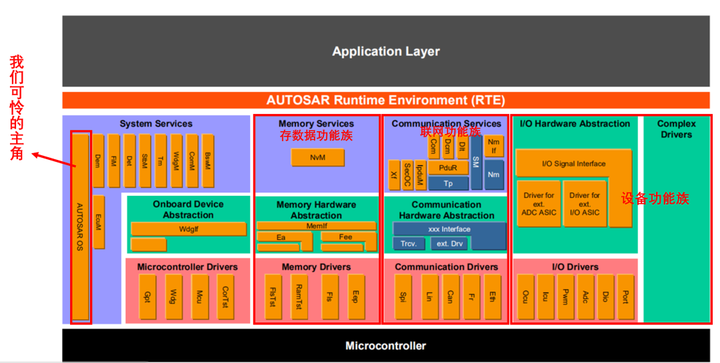Click the StbM module block
The height and width of the screenshot is (363, 720).
click(145, 161)
